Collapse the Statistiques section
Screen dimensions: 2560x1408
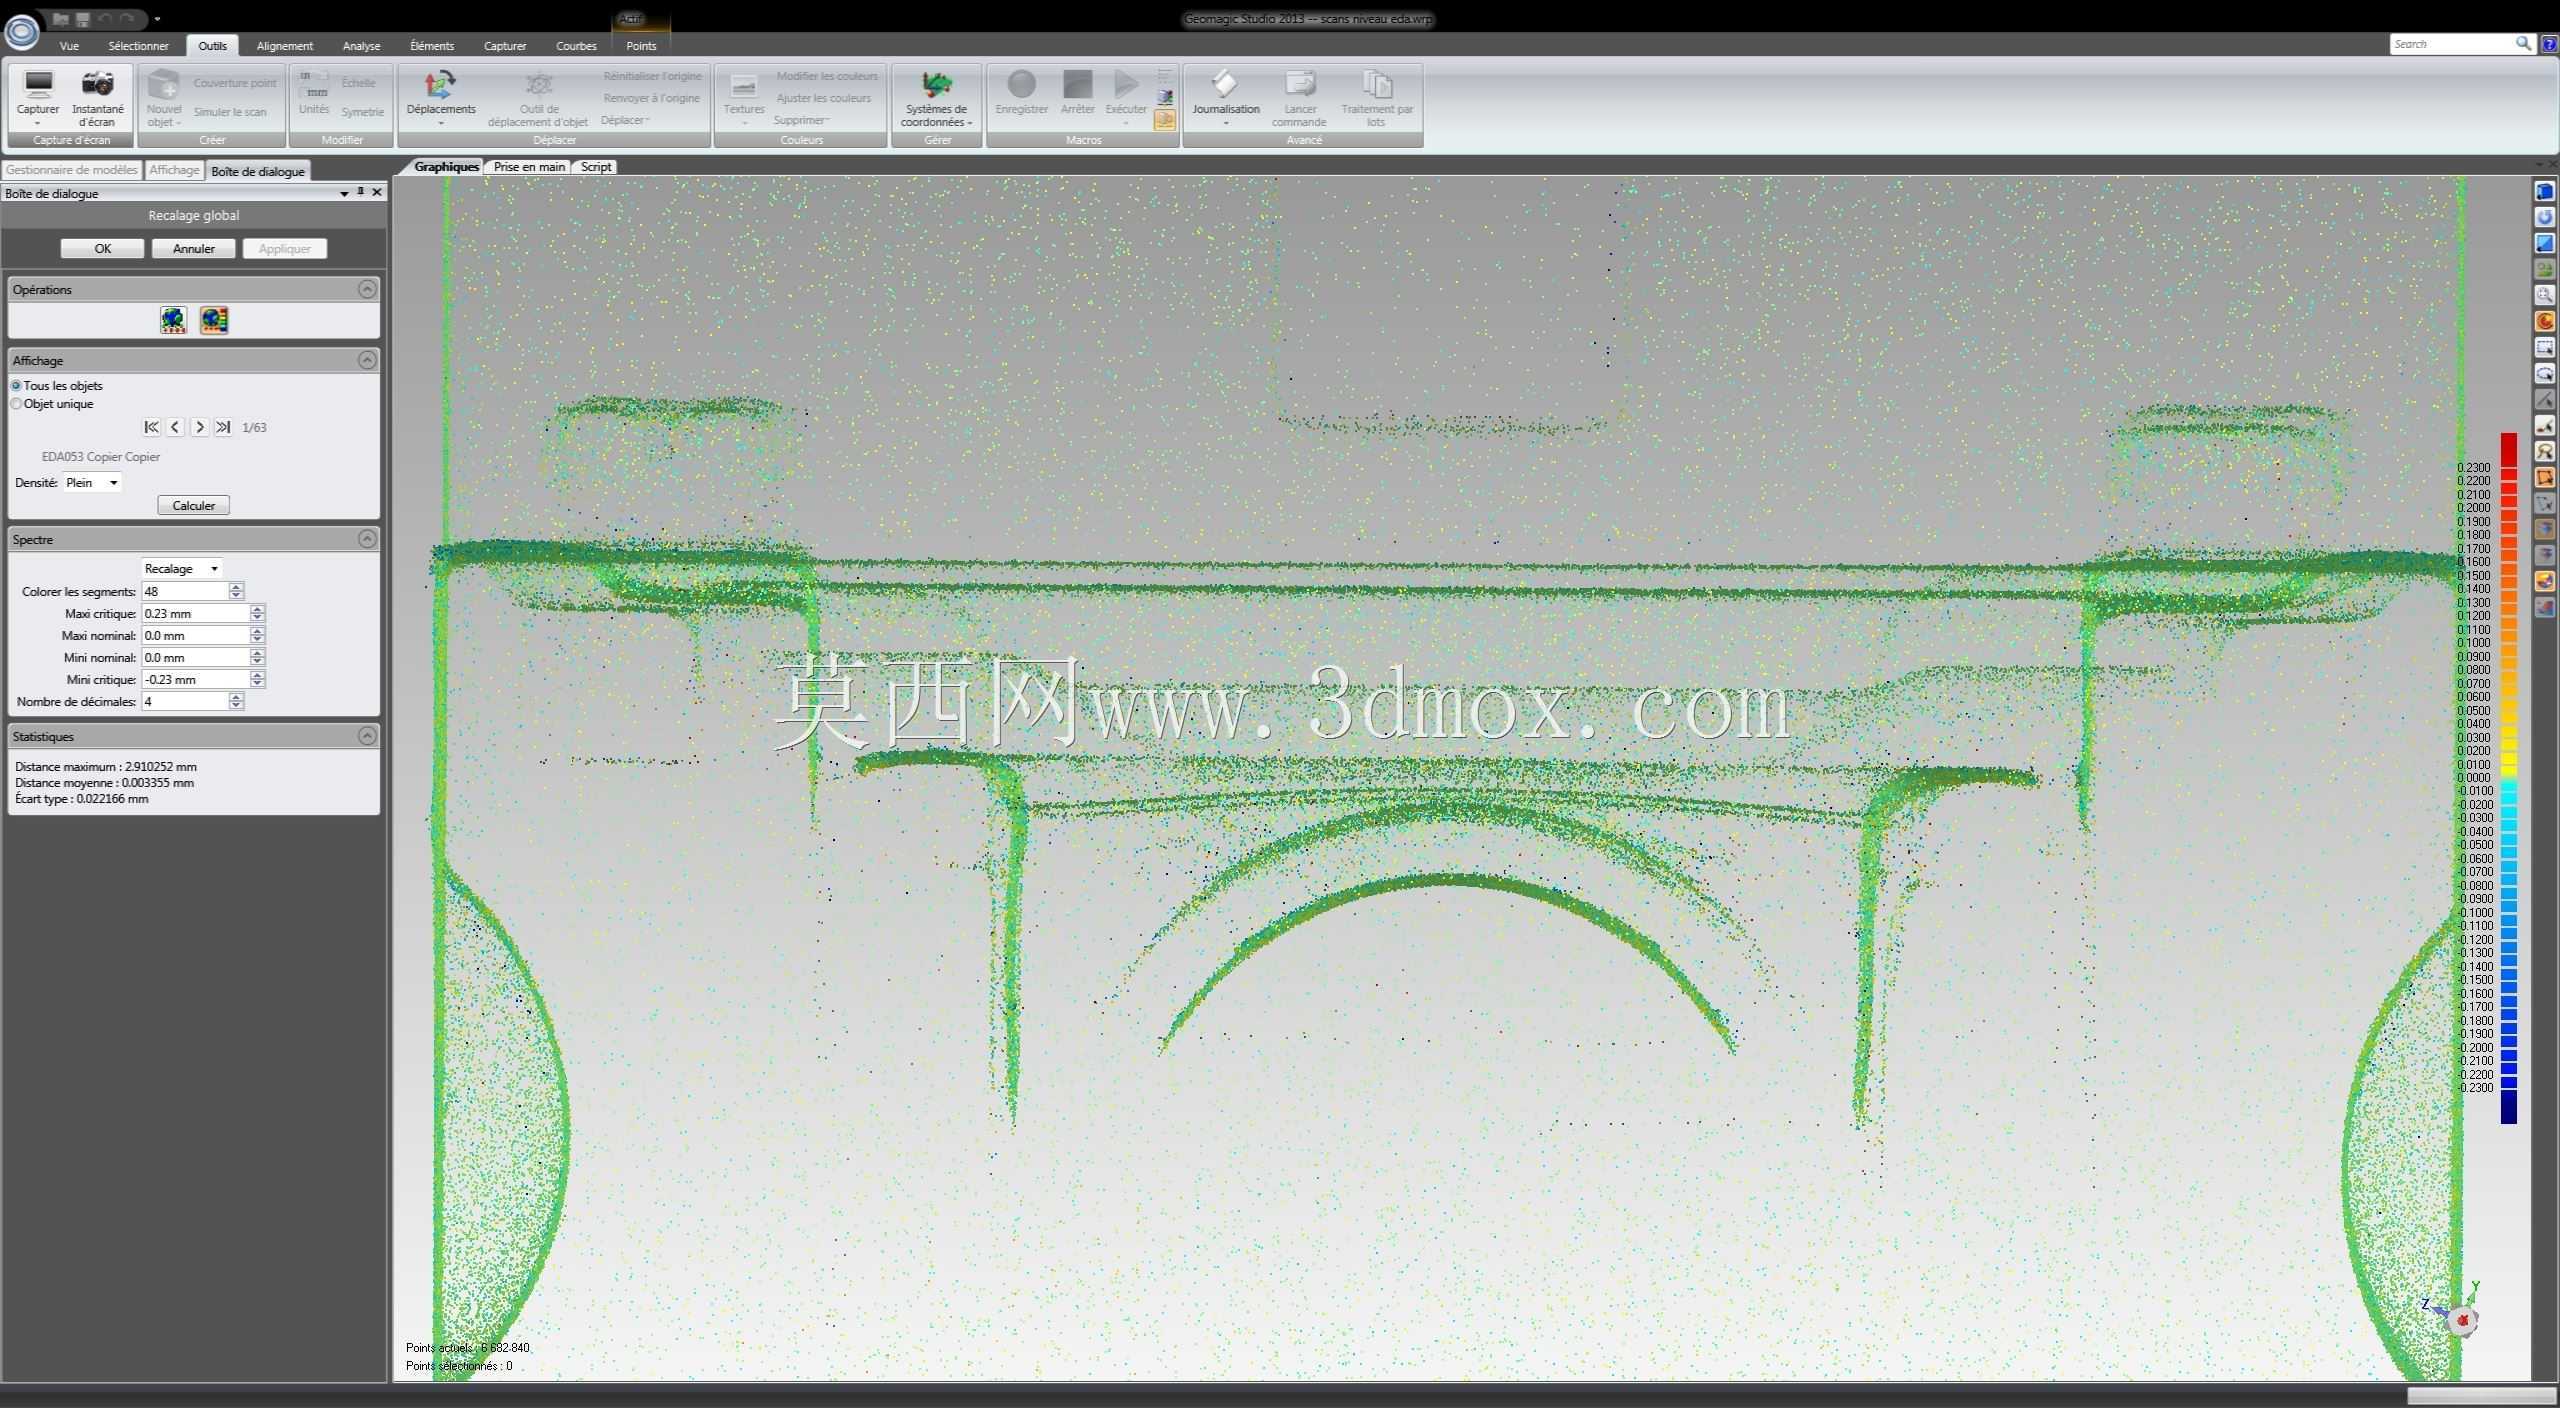pyautogui.click(x=367, y=736)
